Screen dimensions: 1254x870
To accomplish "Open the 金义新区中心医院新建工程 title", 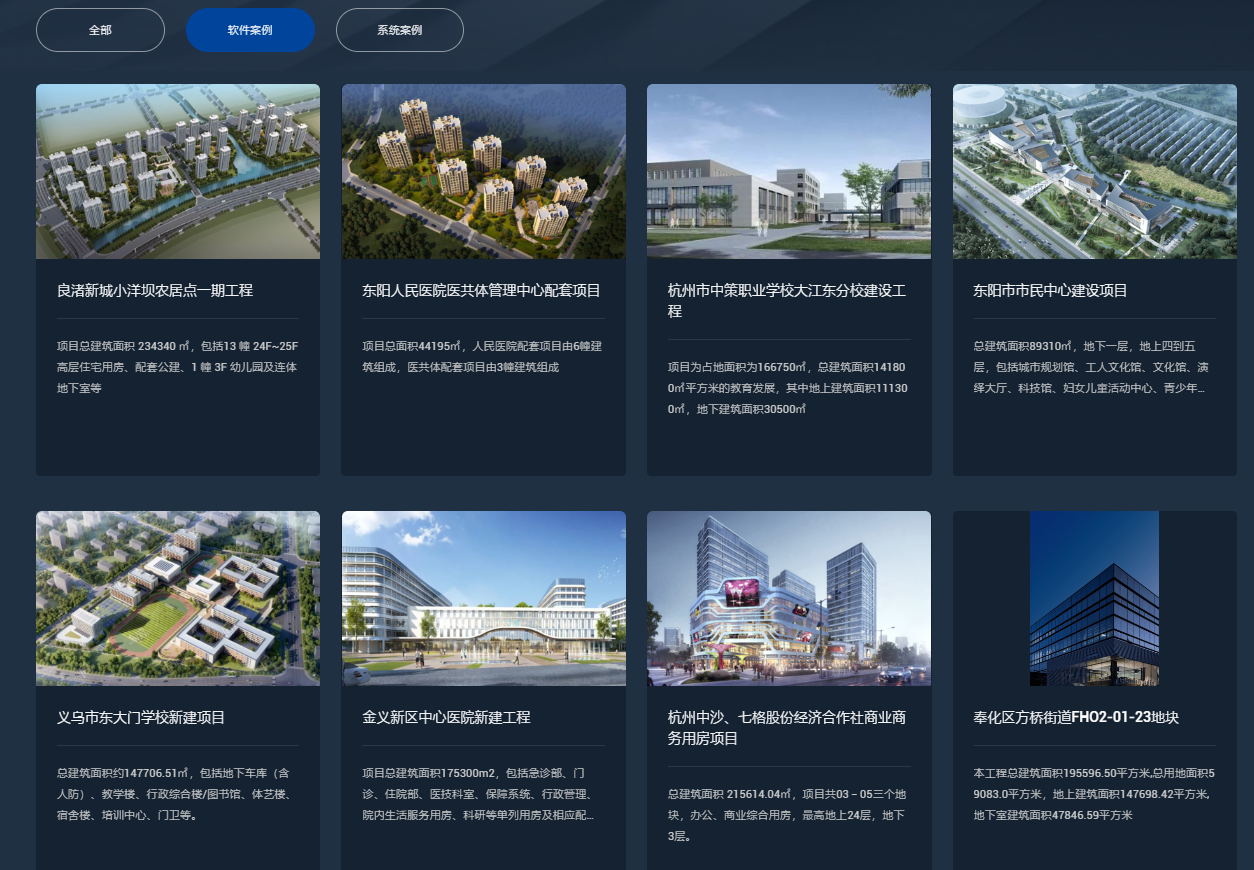I will click(x=446, y=718).
